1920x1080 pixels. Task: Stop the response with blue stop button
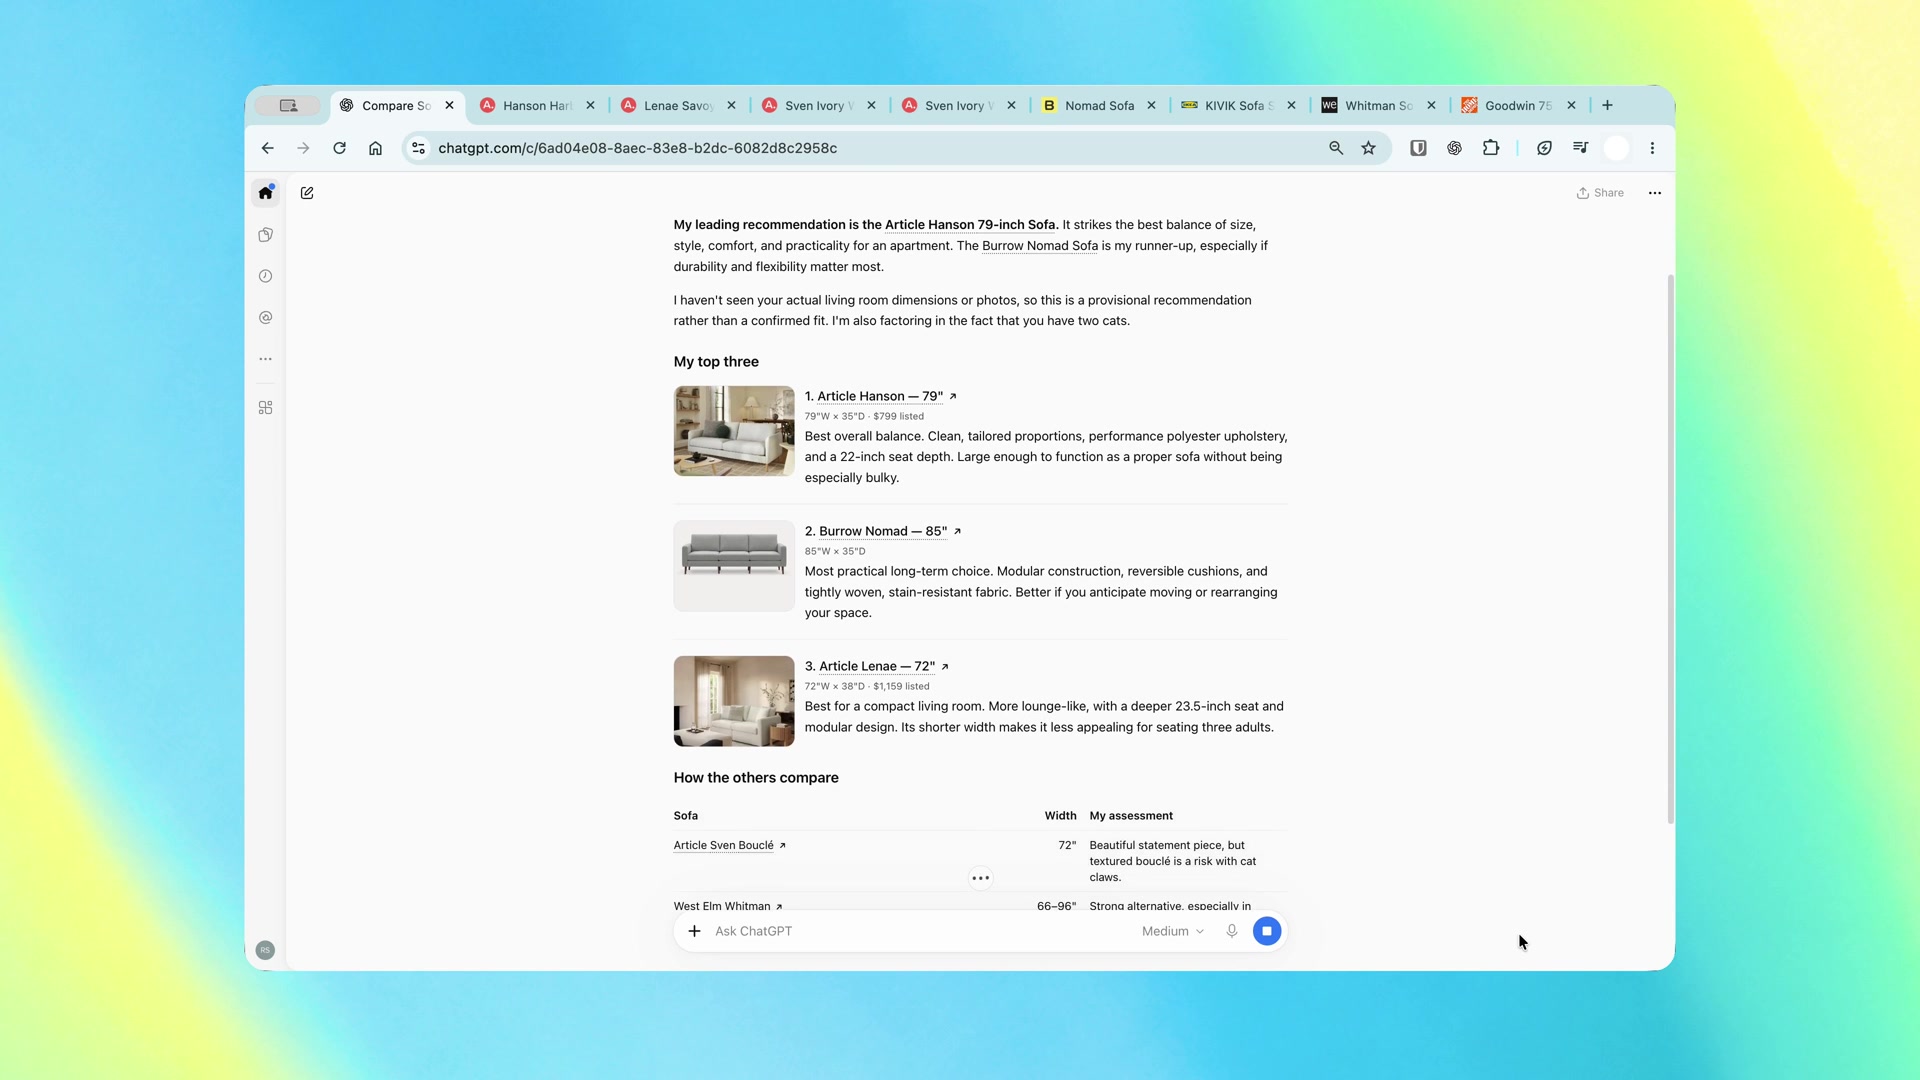click(x=1267, y=931)
